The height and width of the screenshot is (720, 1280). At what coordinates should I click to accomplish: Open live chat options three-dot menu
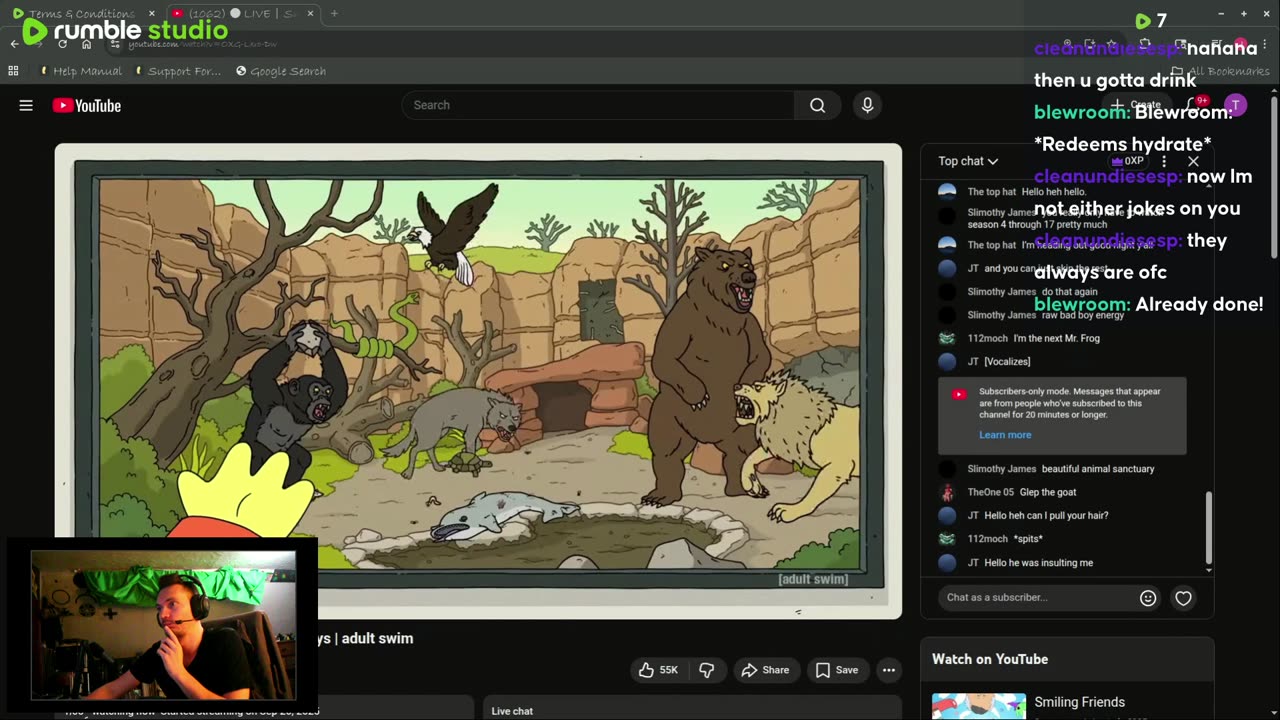click(1163, 161)
